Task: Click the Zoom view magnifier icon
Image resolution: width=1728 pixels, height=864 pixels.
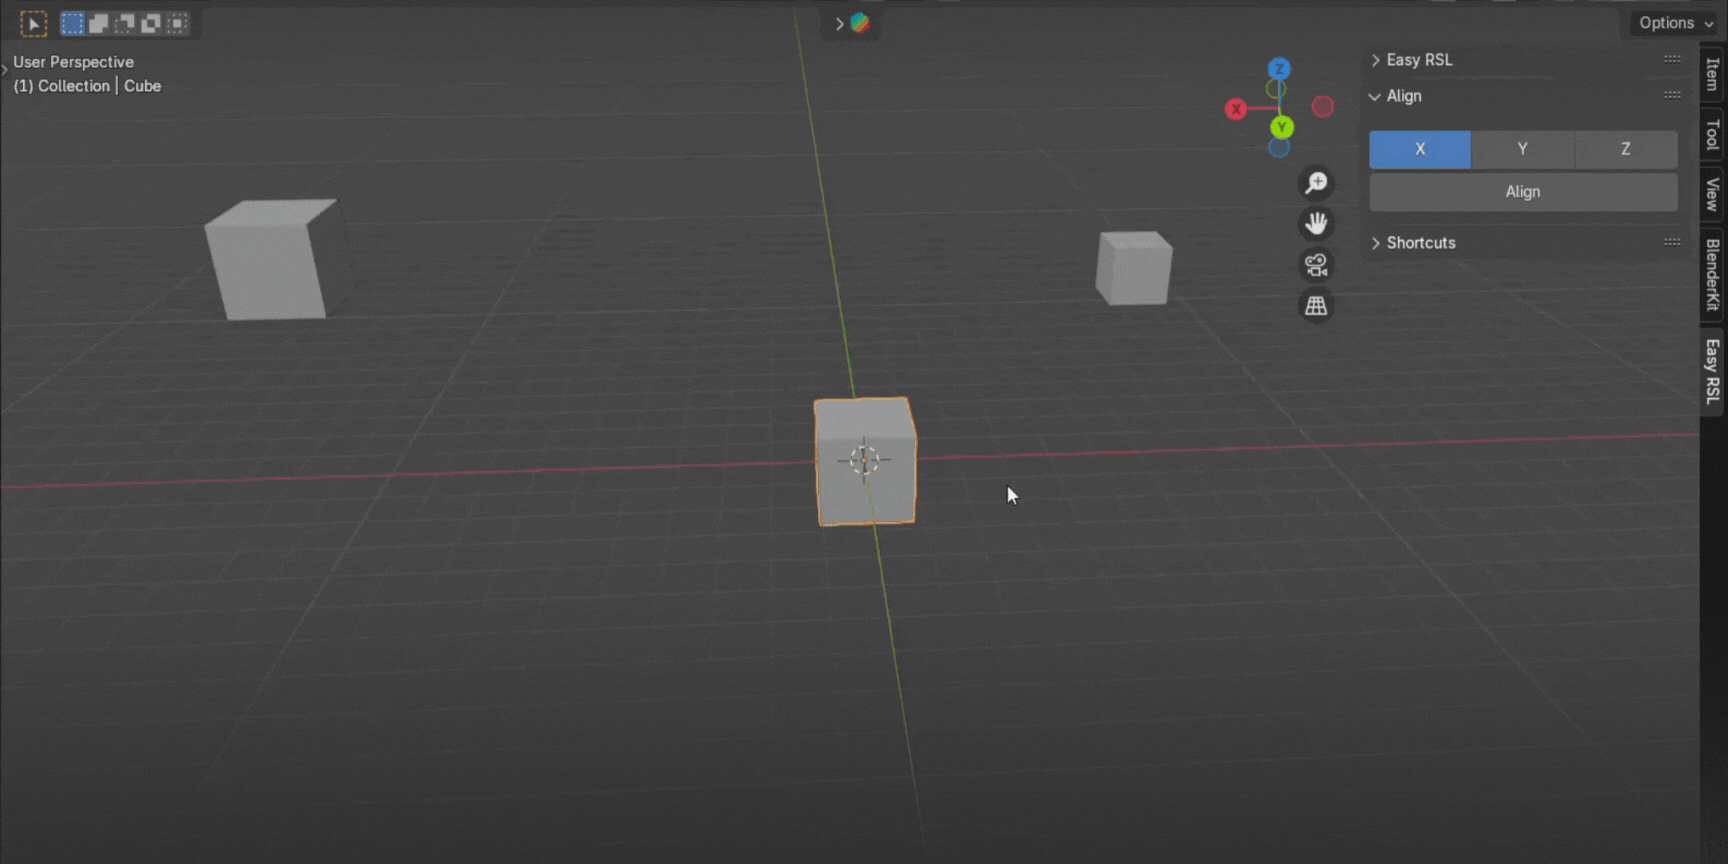Action: [1316, 183]
